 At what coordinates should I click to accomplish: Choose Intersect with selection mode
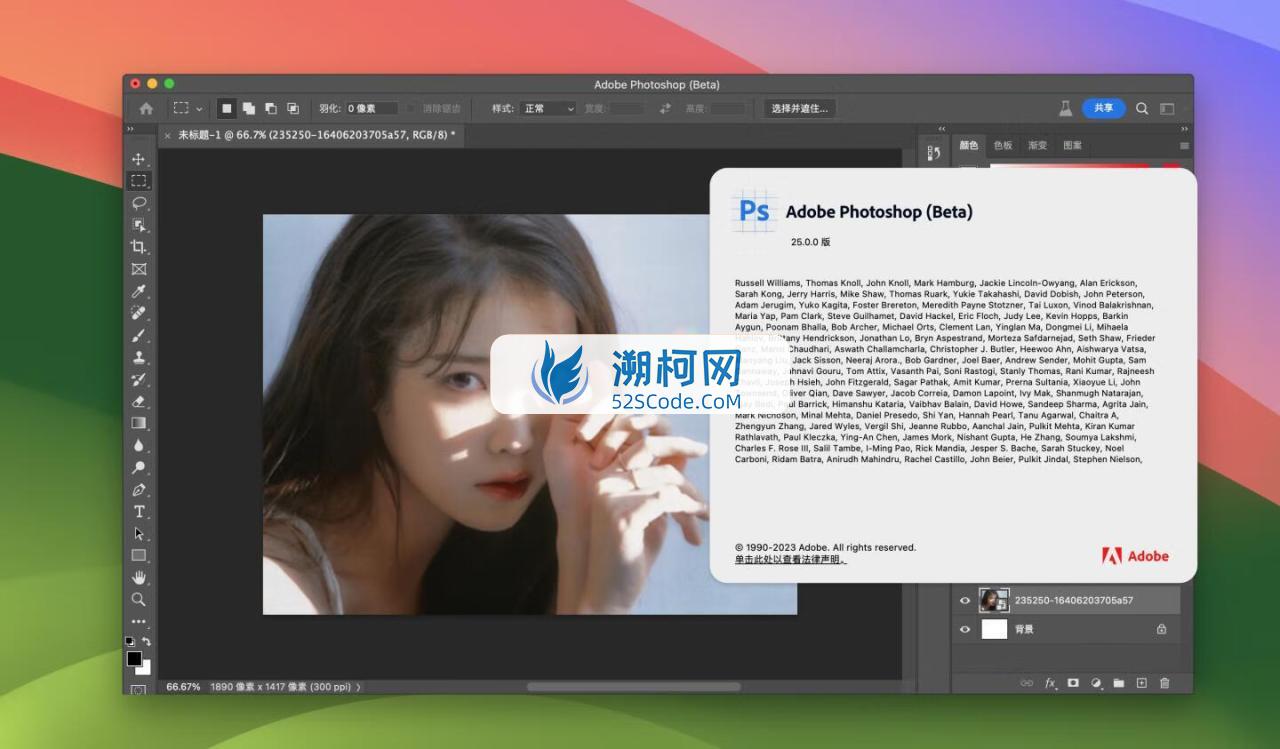coord(293,108)
